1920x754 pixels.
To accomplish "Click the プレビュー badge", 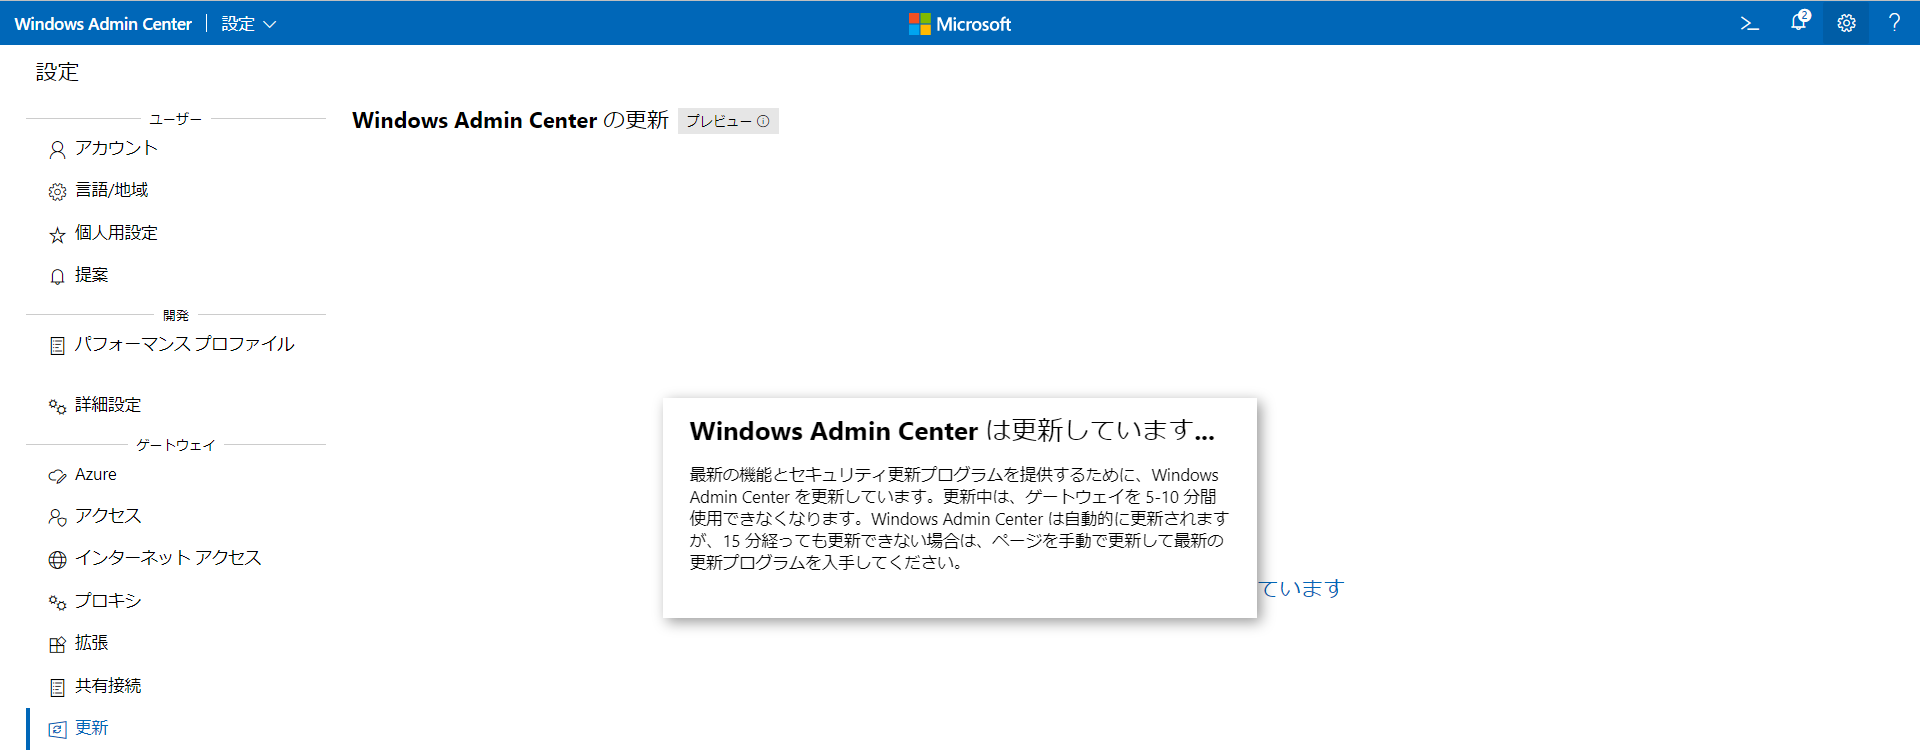I will (x=728, y=121).
